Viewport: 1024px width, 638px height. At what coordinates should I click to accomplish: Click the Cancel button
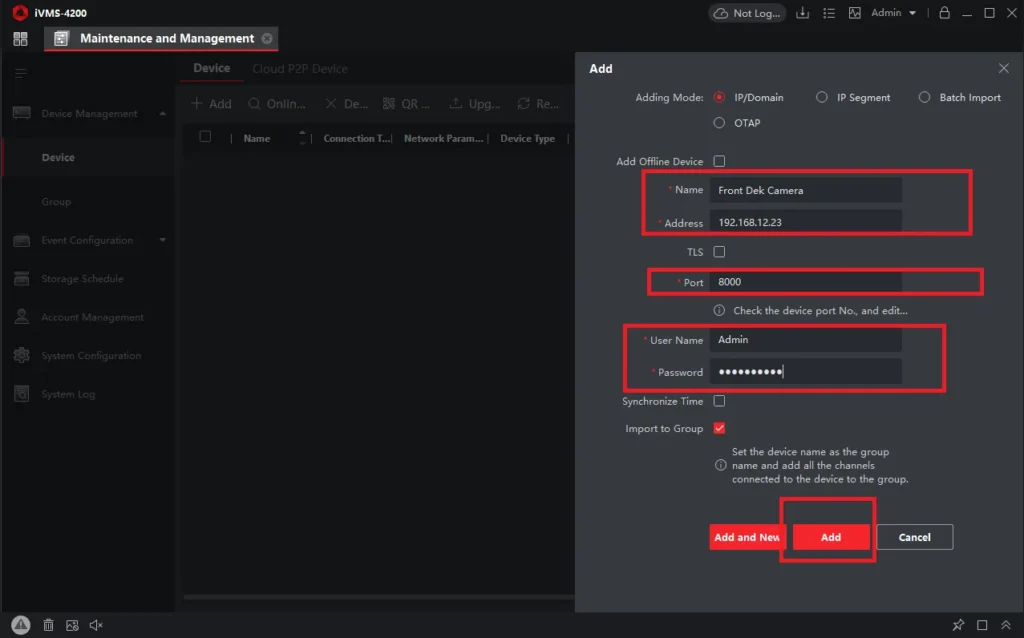pyautogui.click(x=914, y=537)
